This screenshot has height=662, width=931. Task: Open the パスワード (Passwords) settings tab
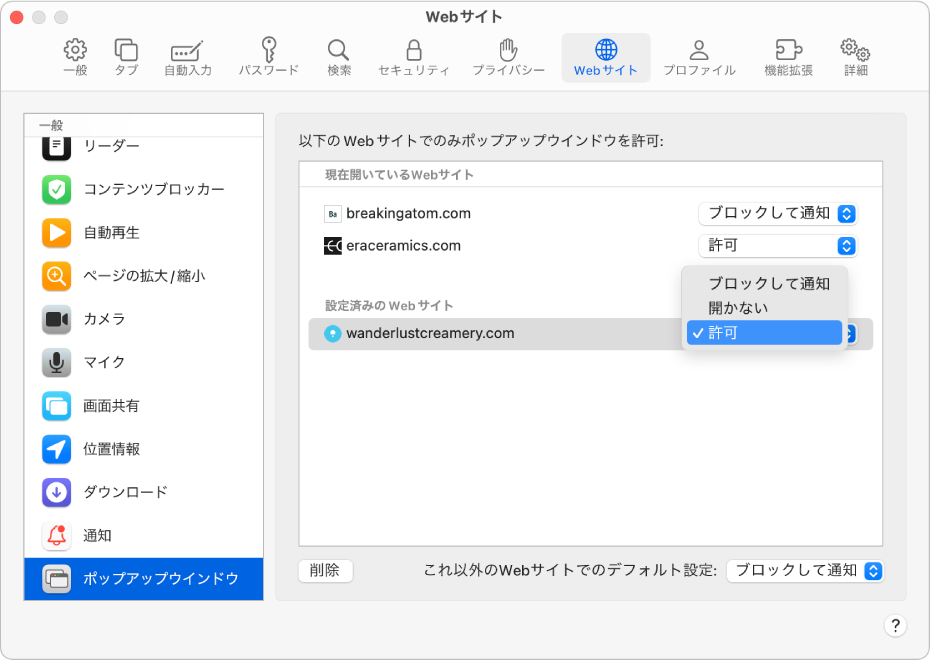[x=268, y=57]
